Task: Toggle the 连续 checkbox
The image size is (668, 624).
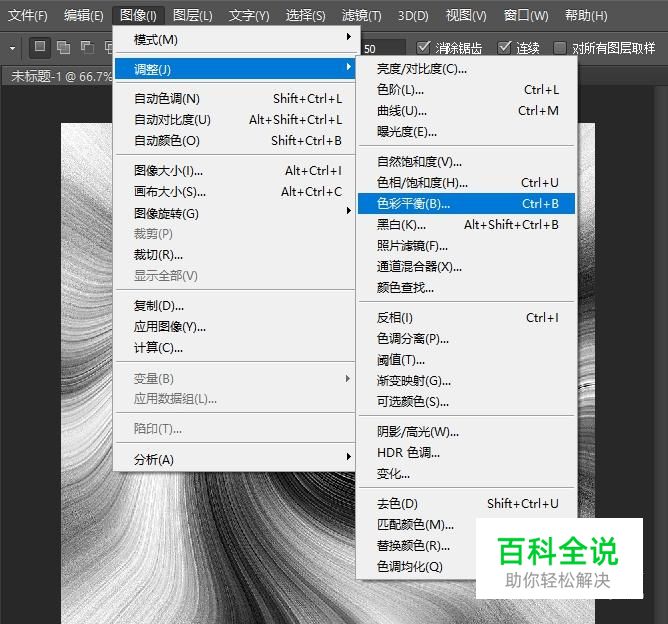Action: [505, 48]
